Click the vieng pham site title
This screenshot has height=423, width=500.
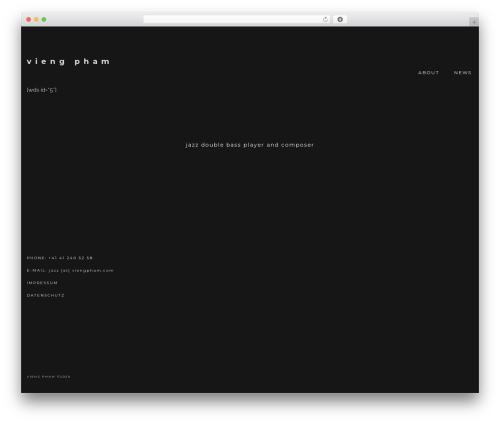(68, 62)
